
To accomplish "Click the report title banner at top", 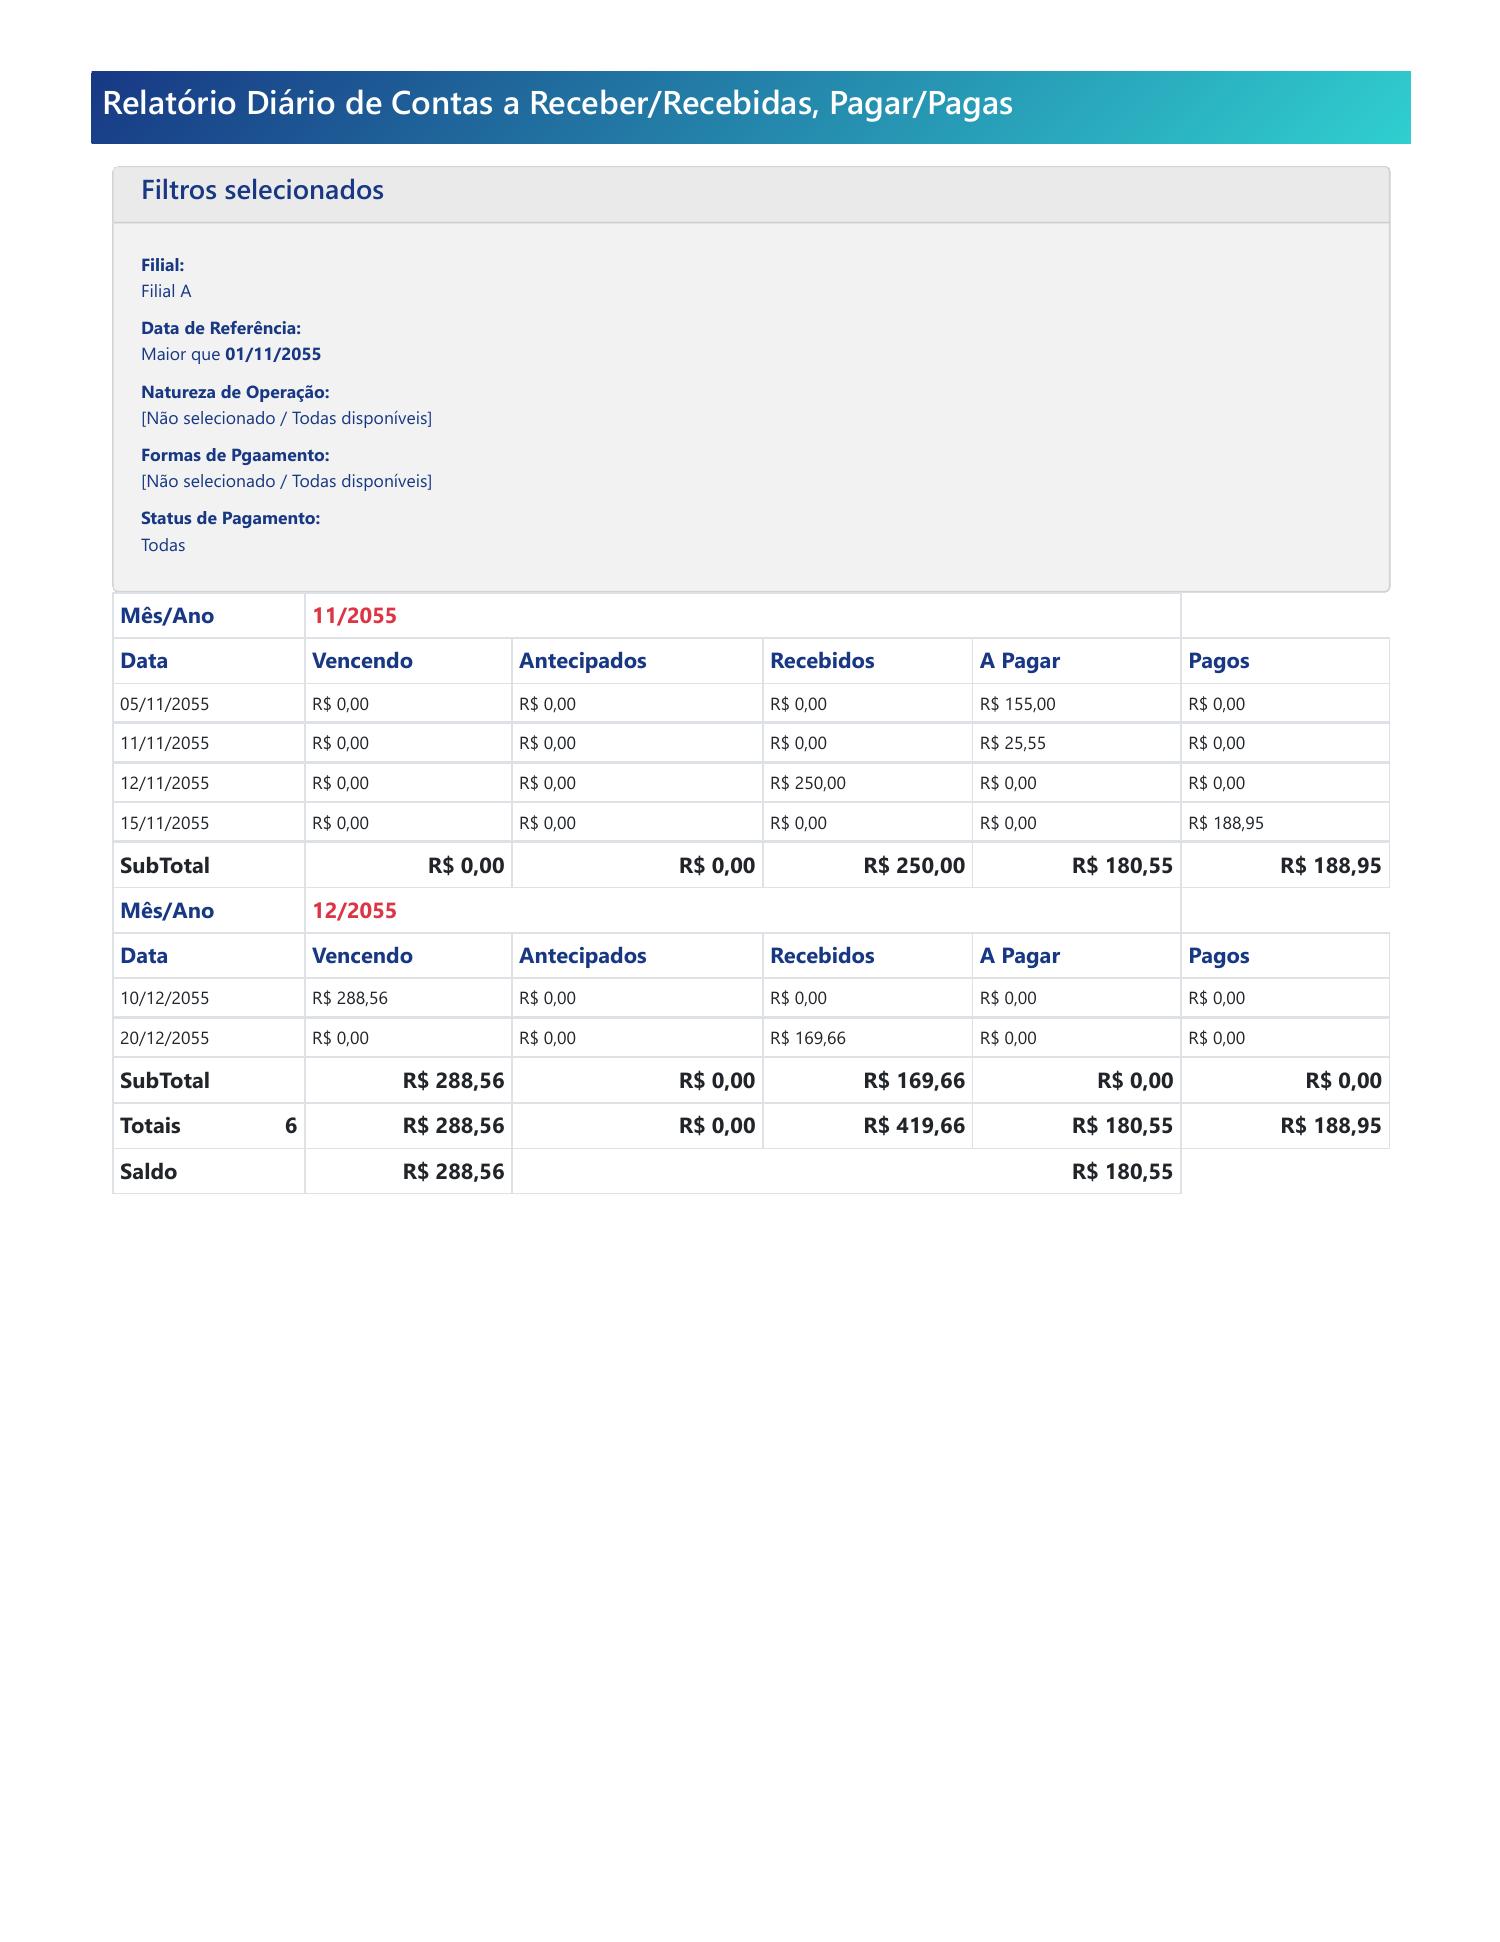I will [x=557, y=104].
